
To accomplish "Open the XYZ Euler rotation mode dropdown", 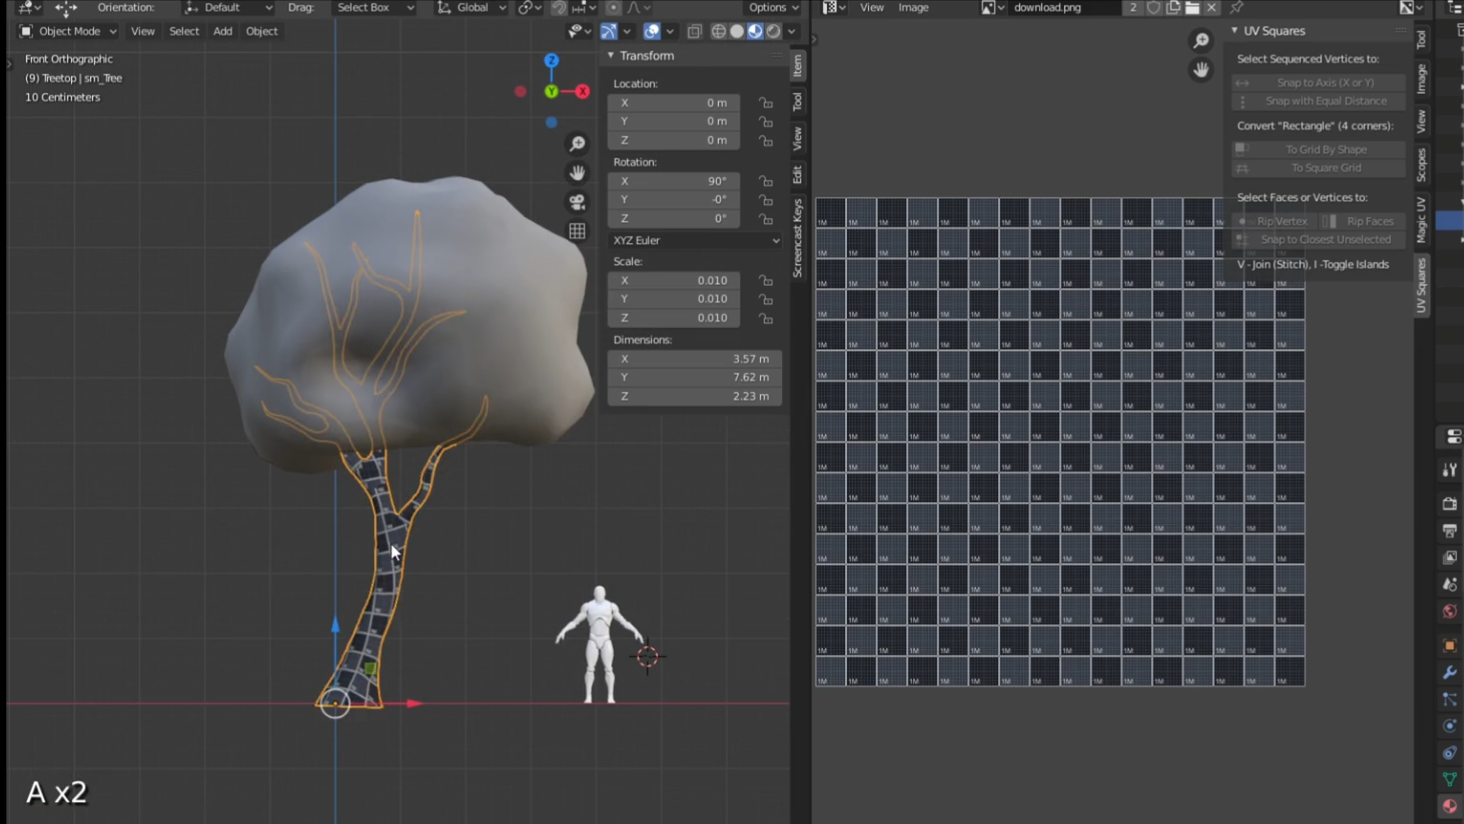I will pos(695,241).
